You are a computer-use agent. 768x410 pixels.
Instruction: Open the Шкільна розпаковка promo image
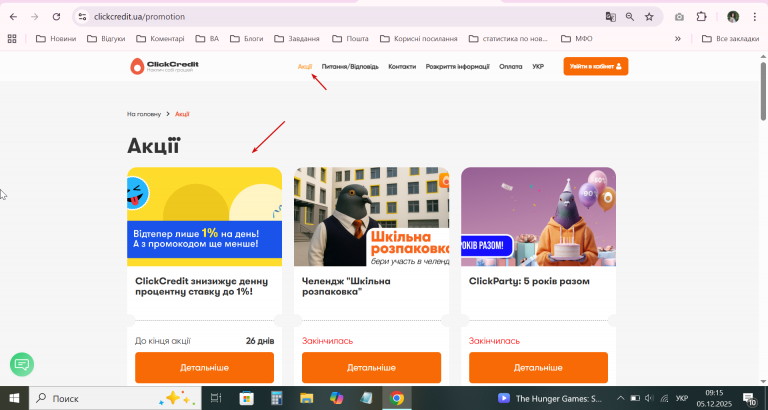point(371,217)
